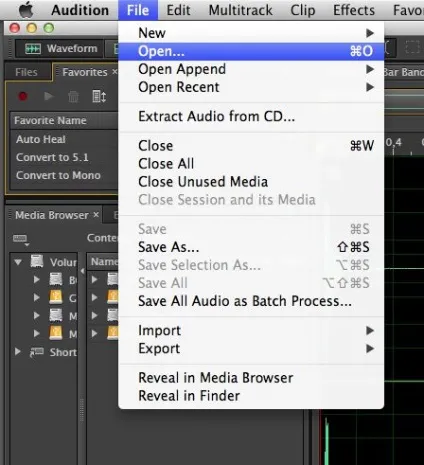
Task: Open the Multitrack menu
Action: pos(240,10)
